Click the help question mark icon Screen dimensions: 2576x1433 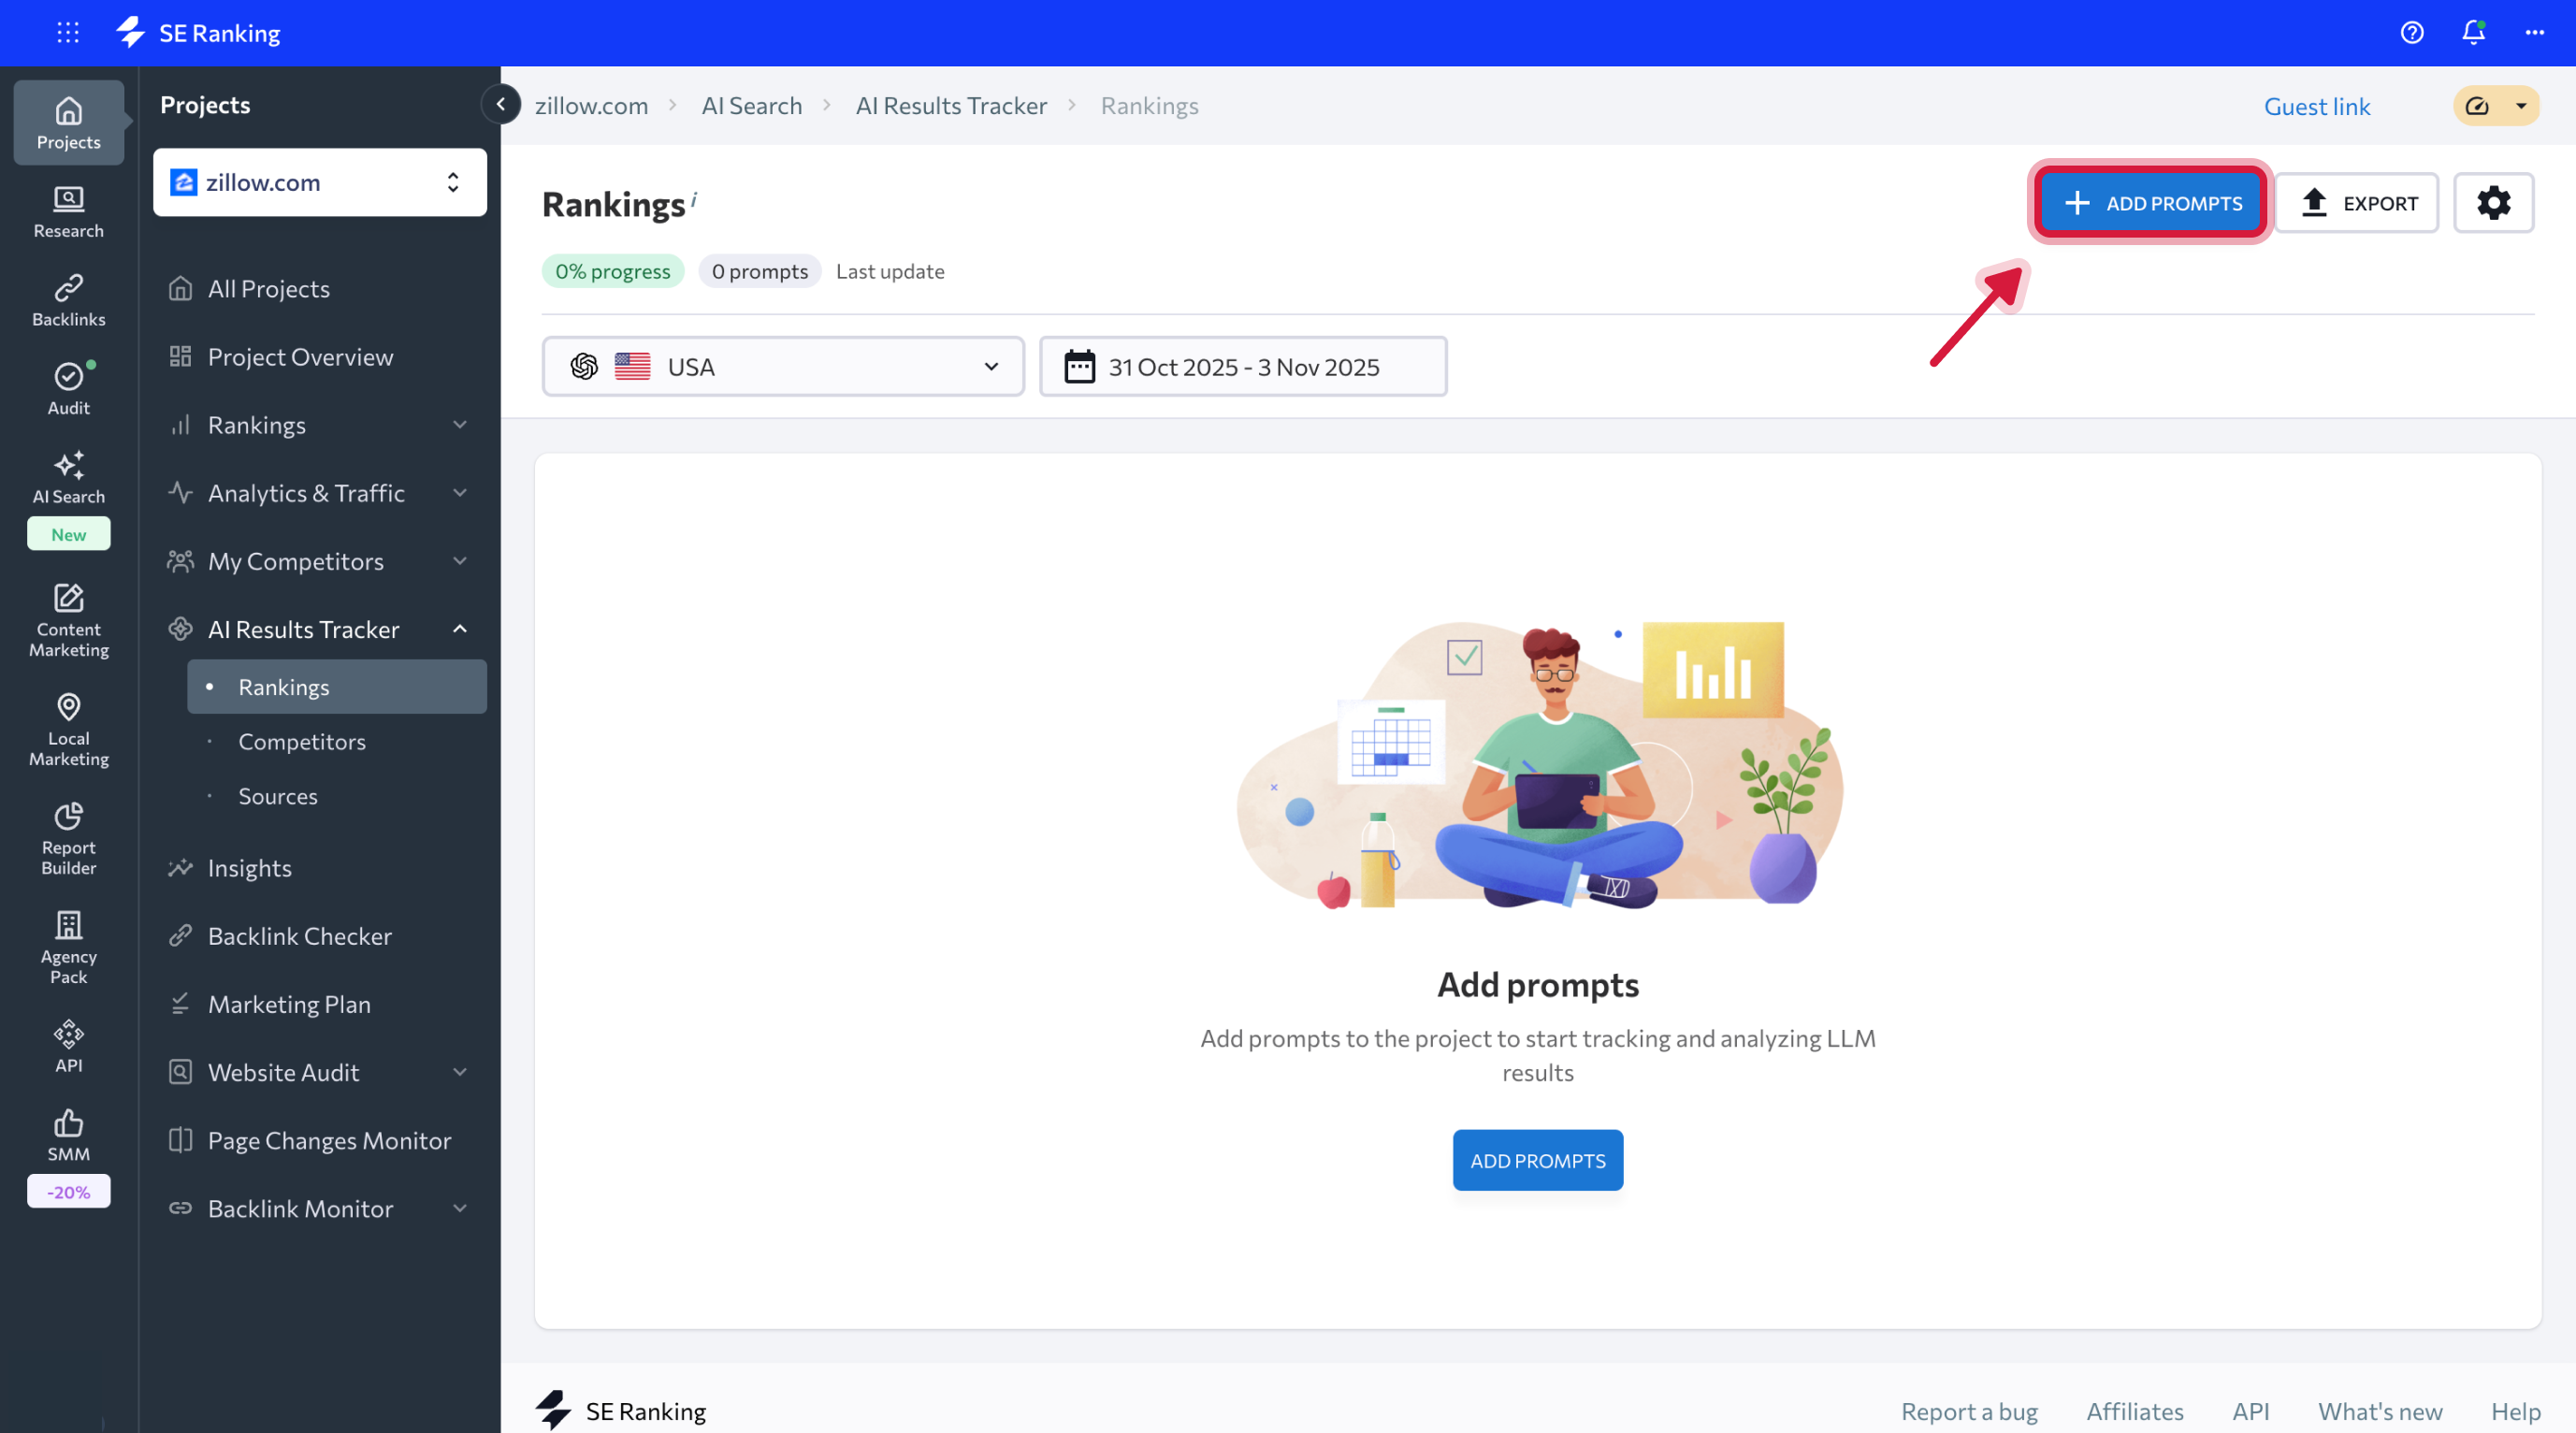tap(2411, 33)
